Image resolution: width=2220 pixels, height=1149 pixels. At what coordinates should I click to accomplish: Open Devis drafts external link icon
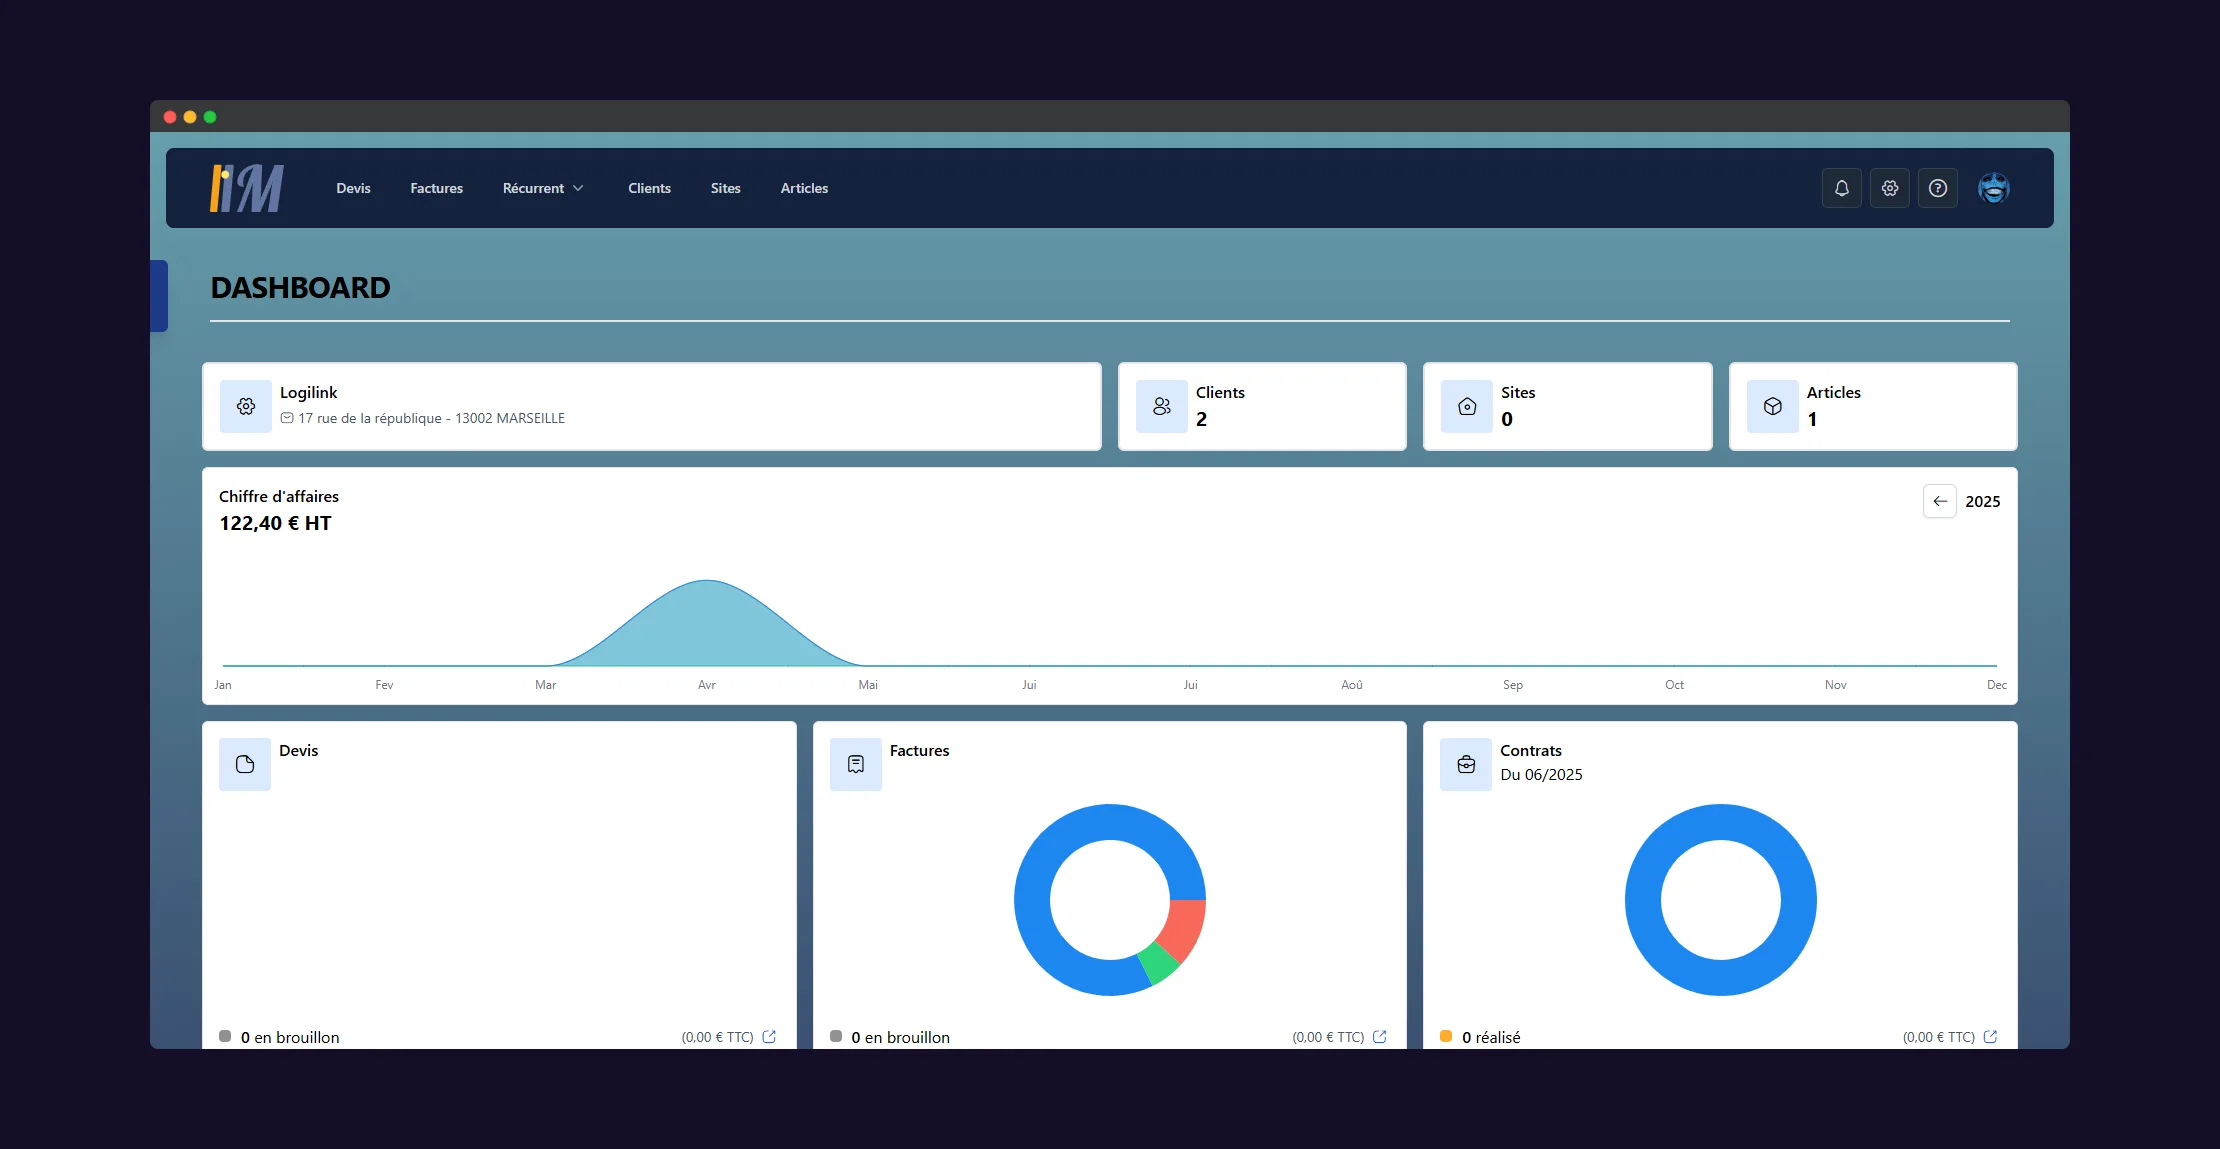tap(769, 1037)
